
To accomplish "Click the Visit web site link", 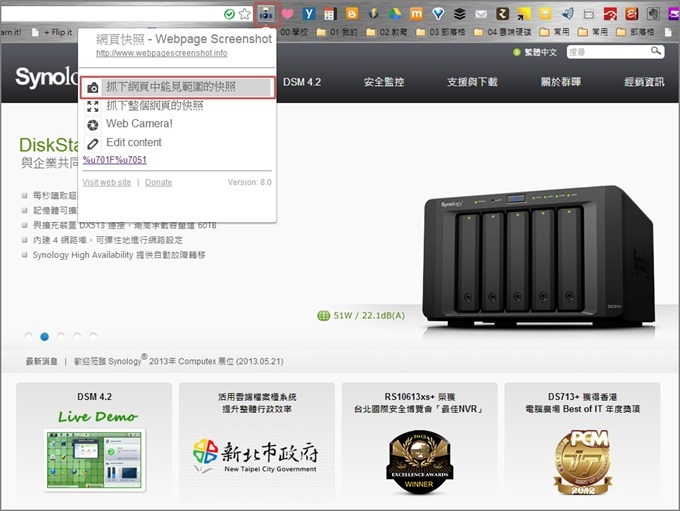I will pyautogui.click(x=107, y=182).
